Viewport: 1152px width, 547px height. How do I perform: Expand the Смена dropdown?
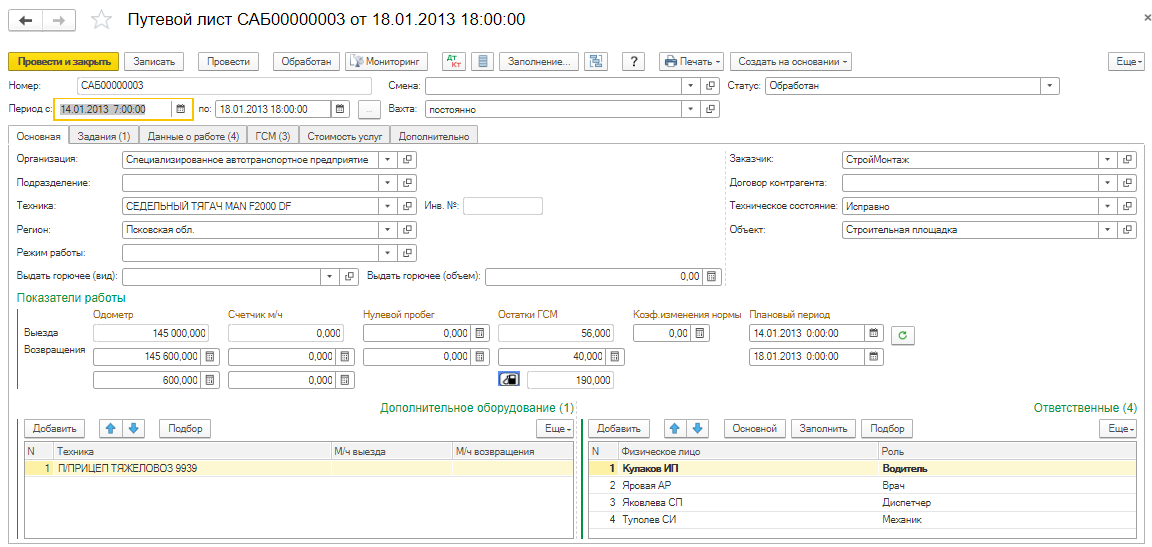(691, 86)
